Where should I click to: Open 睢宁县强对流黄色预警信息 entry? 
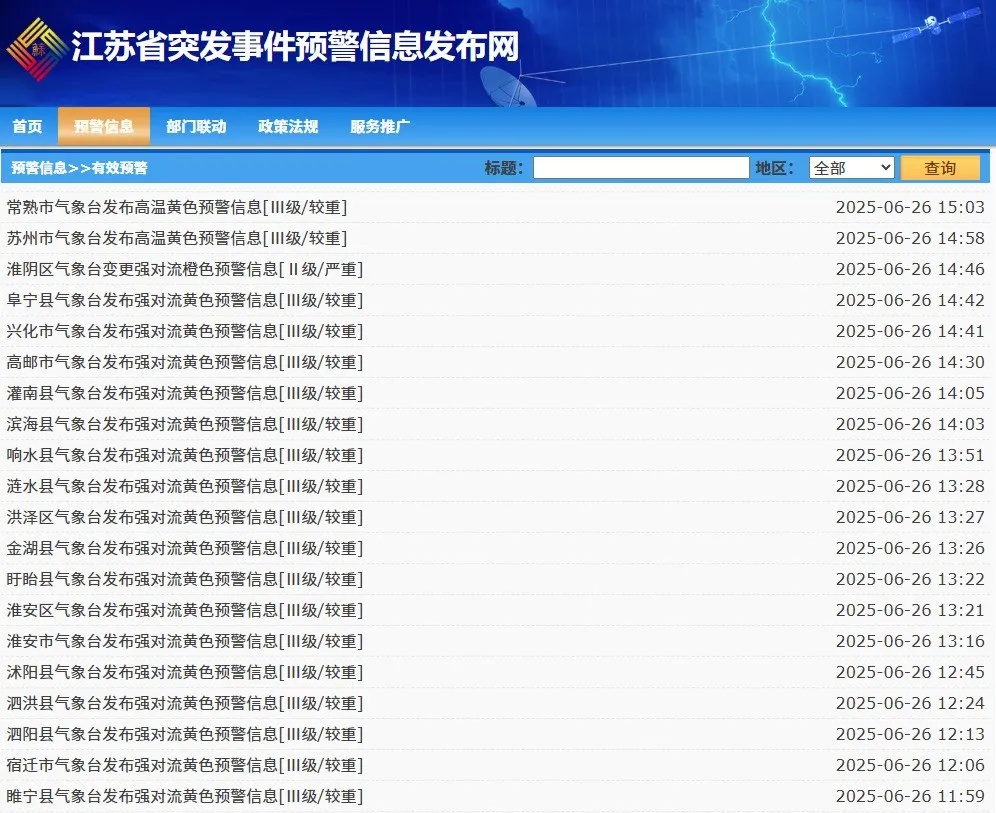pos(181,797)
